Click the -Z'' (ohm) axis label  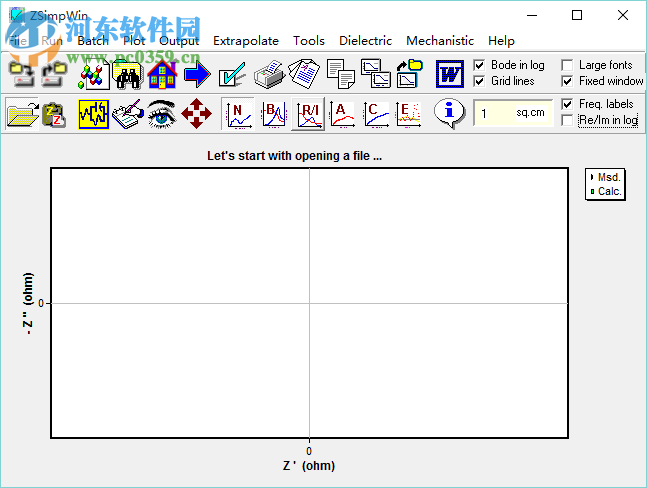click(x=28, y=303)
